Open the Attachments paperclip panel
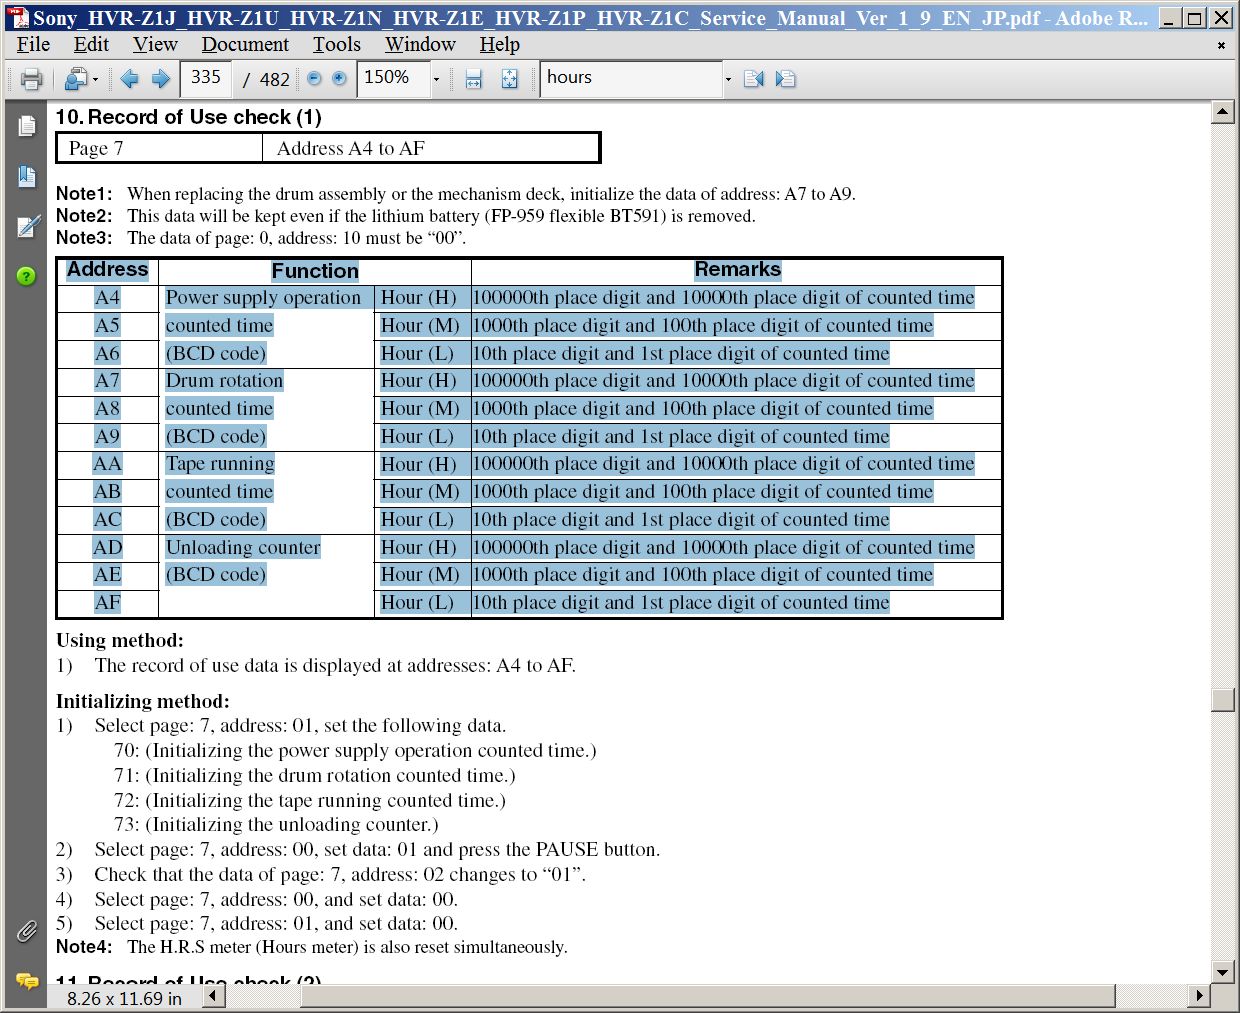1240x1013 pixels. click(27, 931)
